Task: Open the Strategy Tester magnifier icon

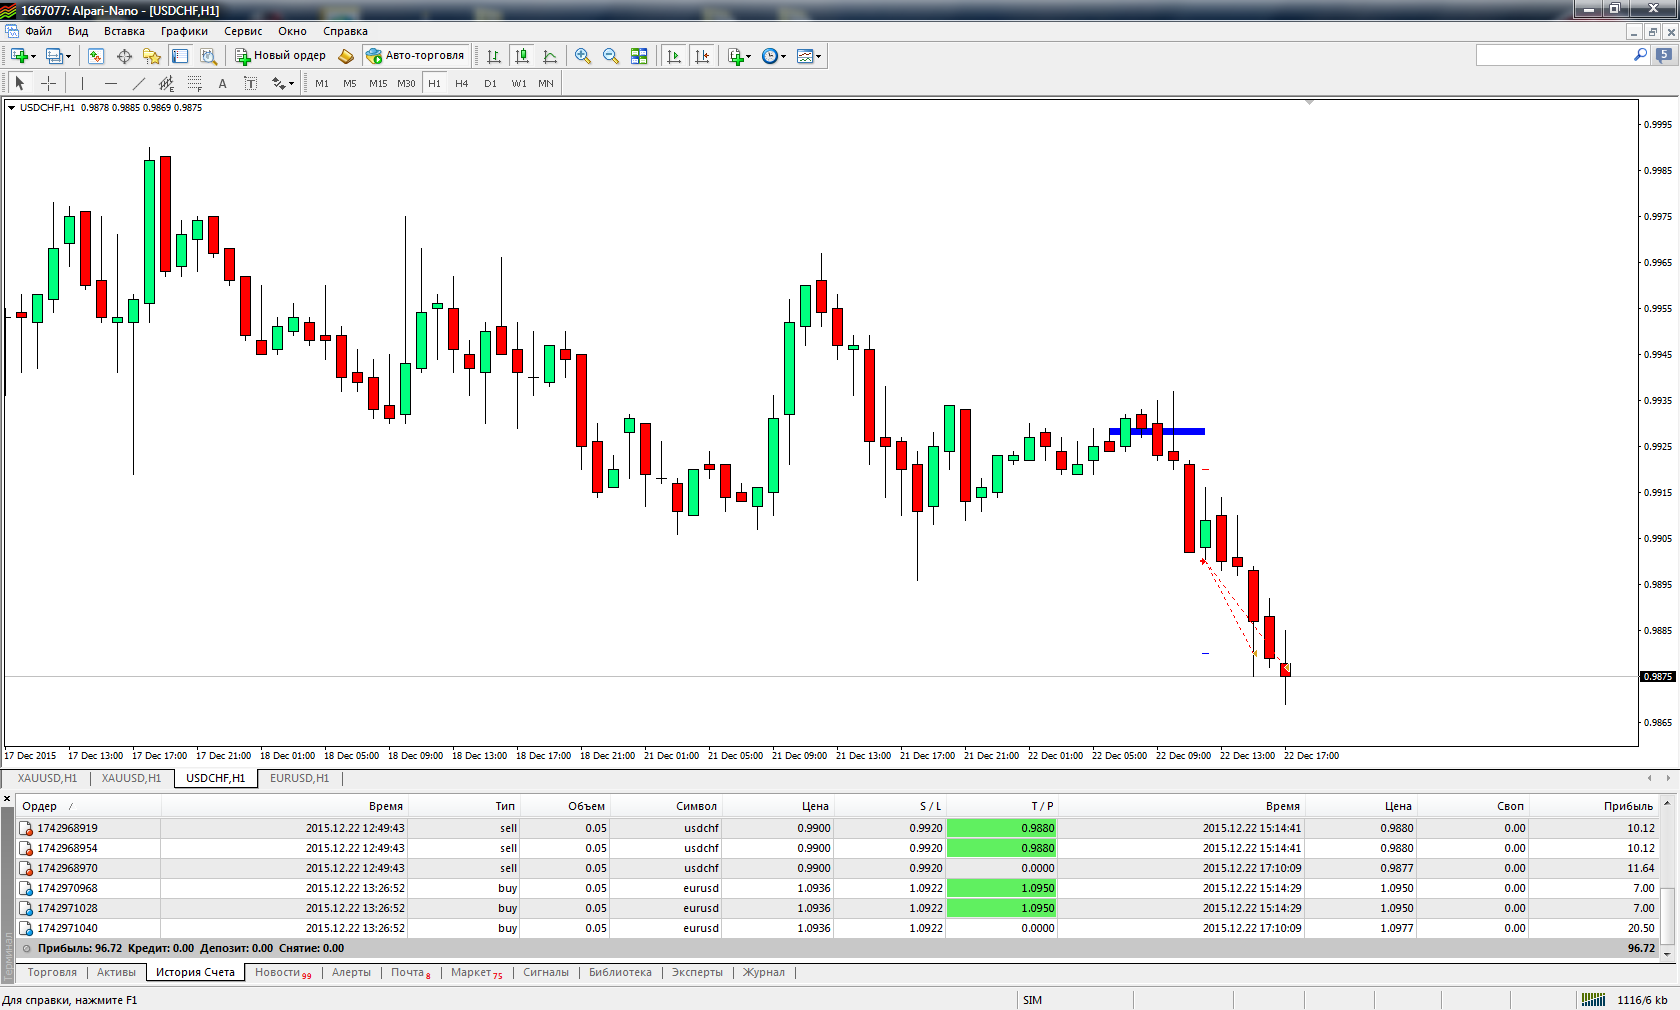Action: 208,56
